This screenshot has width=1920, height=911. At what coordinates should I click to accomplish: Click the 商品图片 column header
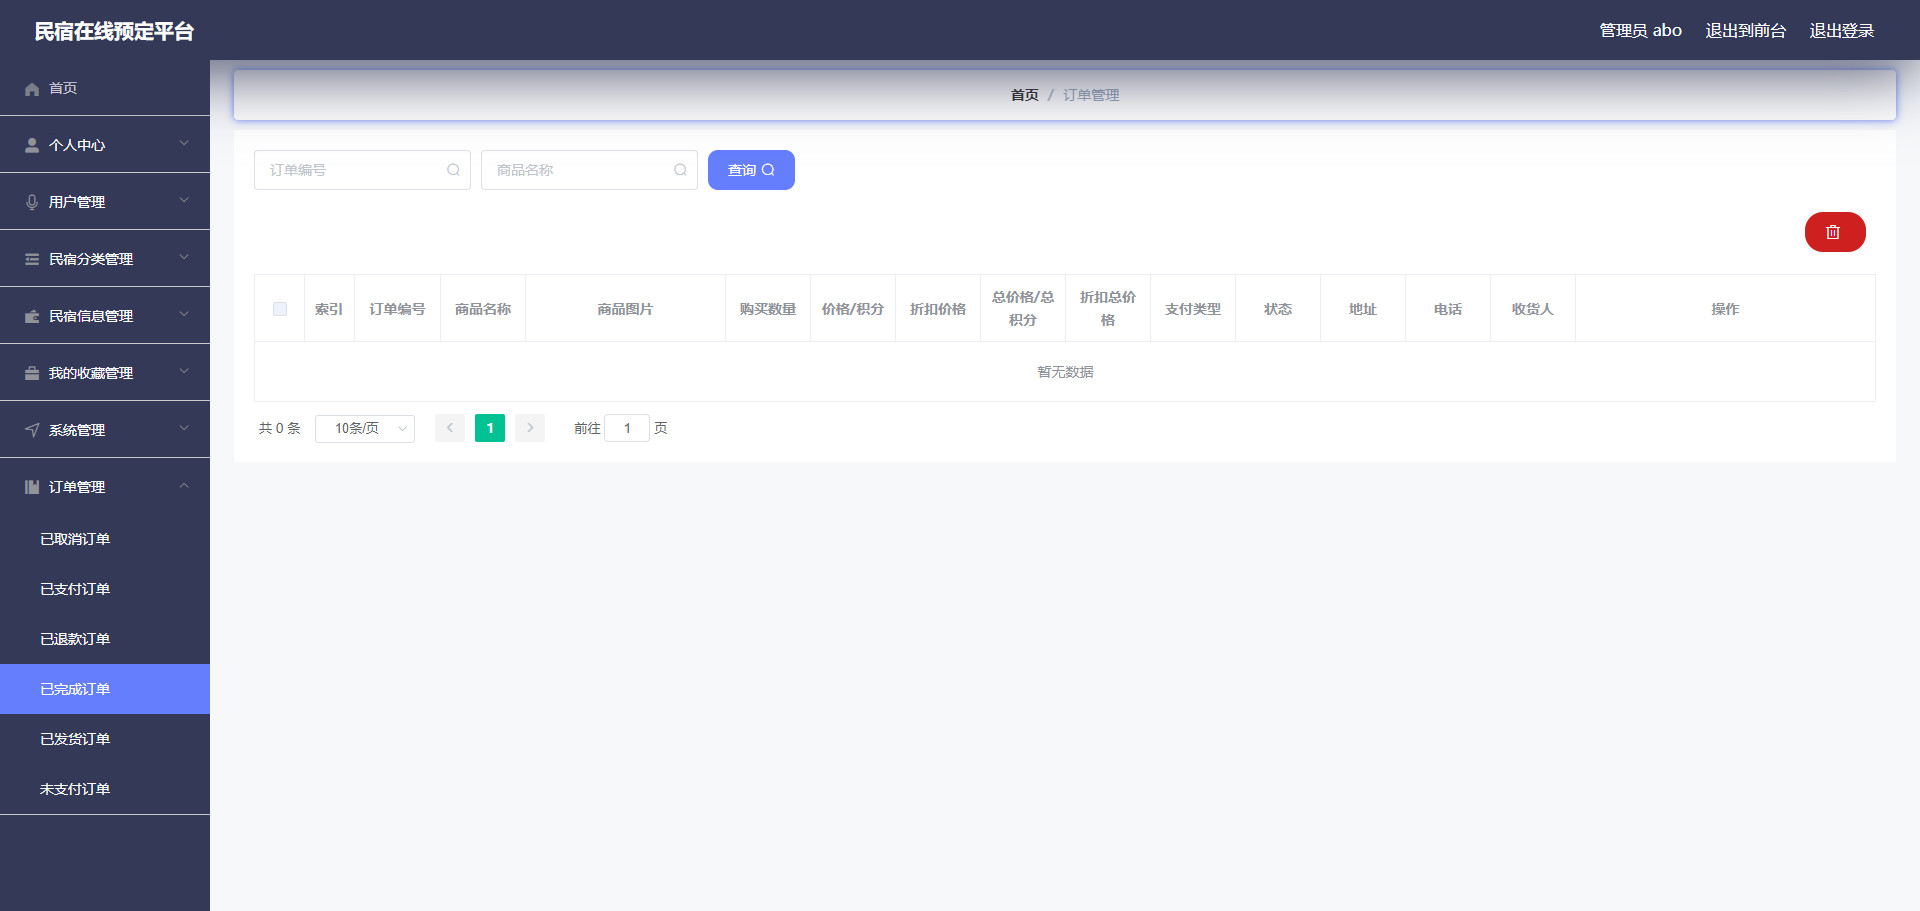click(625, 309)
